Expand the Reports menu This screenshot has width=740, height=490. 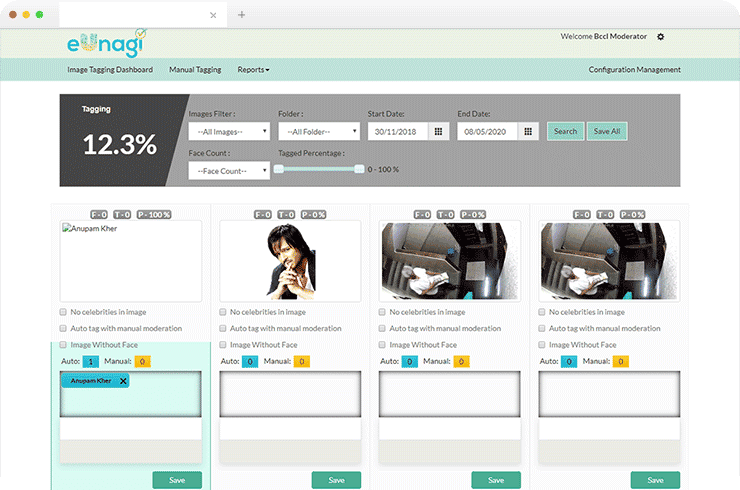point(253,69)
